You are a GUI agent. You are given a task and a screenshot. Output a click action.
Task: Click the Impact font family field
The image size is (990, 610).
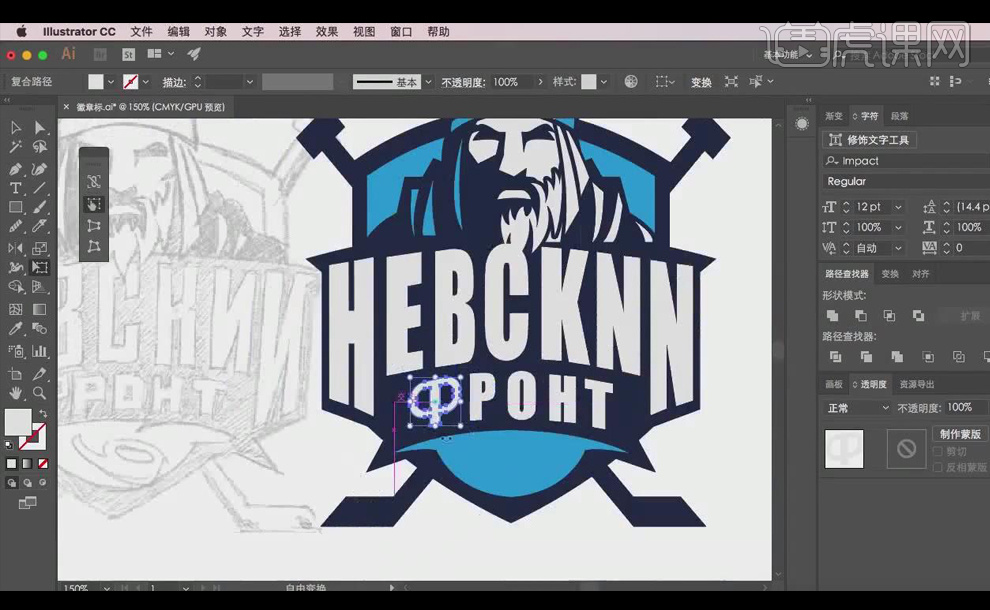coord(905,161)
